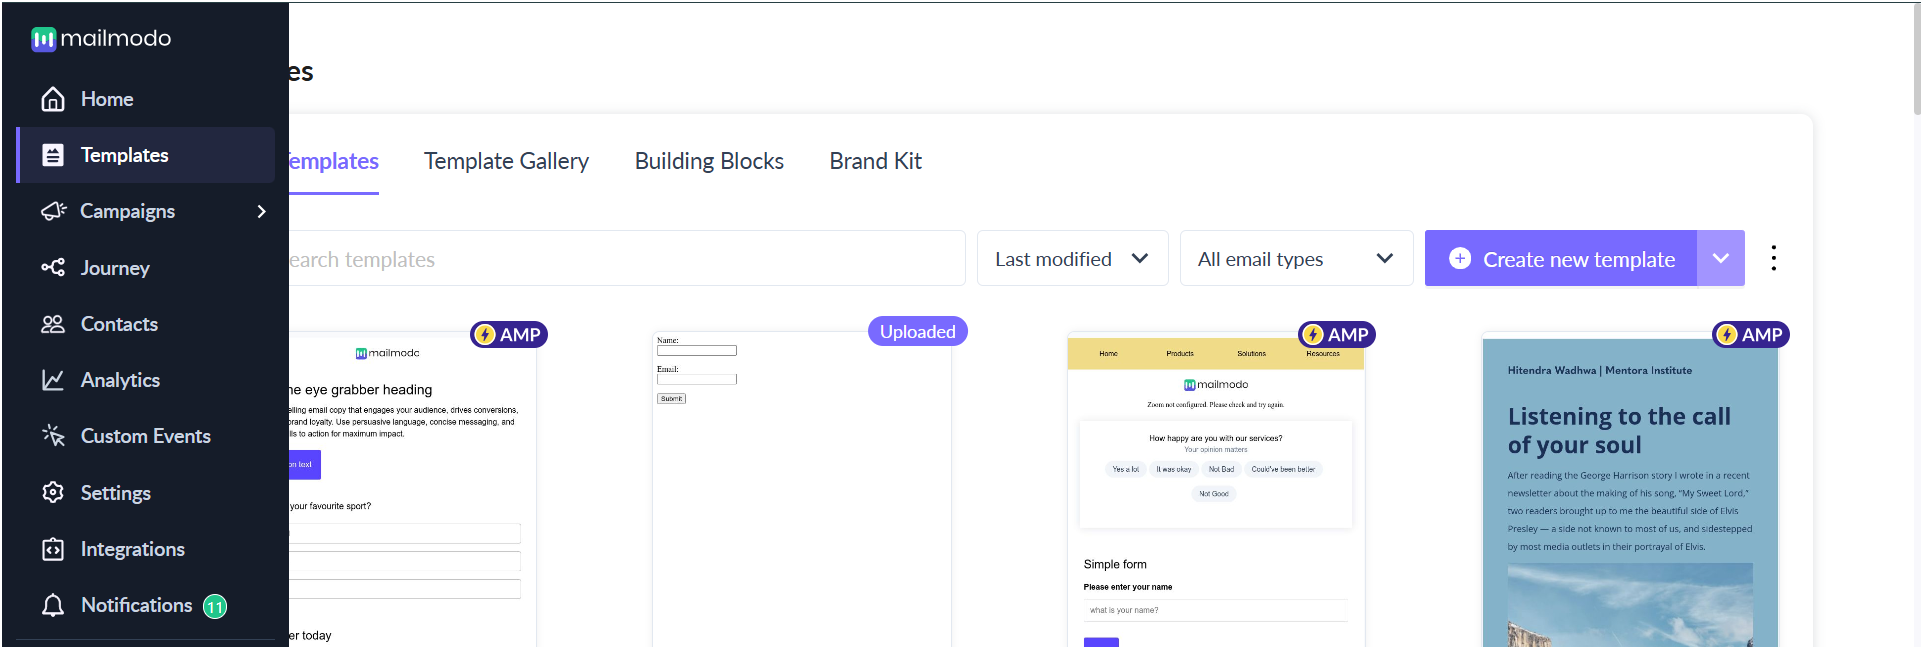1923x649 pixels.
Task: Open the Simple form survey template
Action: 1216,490
